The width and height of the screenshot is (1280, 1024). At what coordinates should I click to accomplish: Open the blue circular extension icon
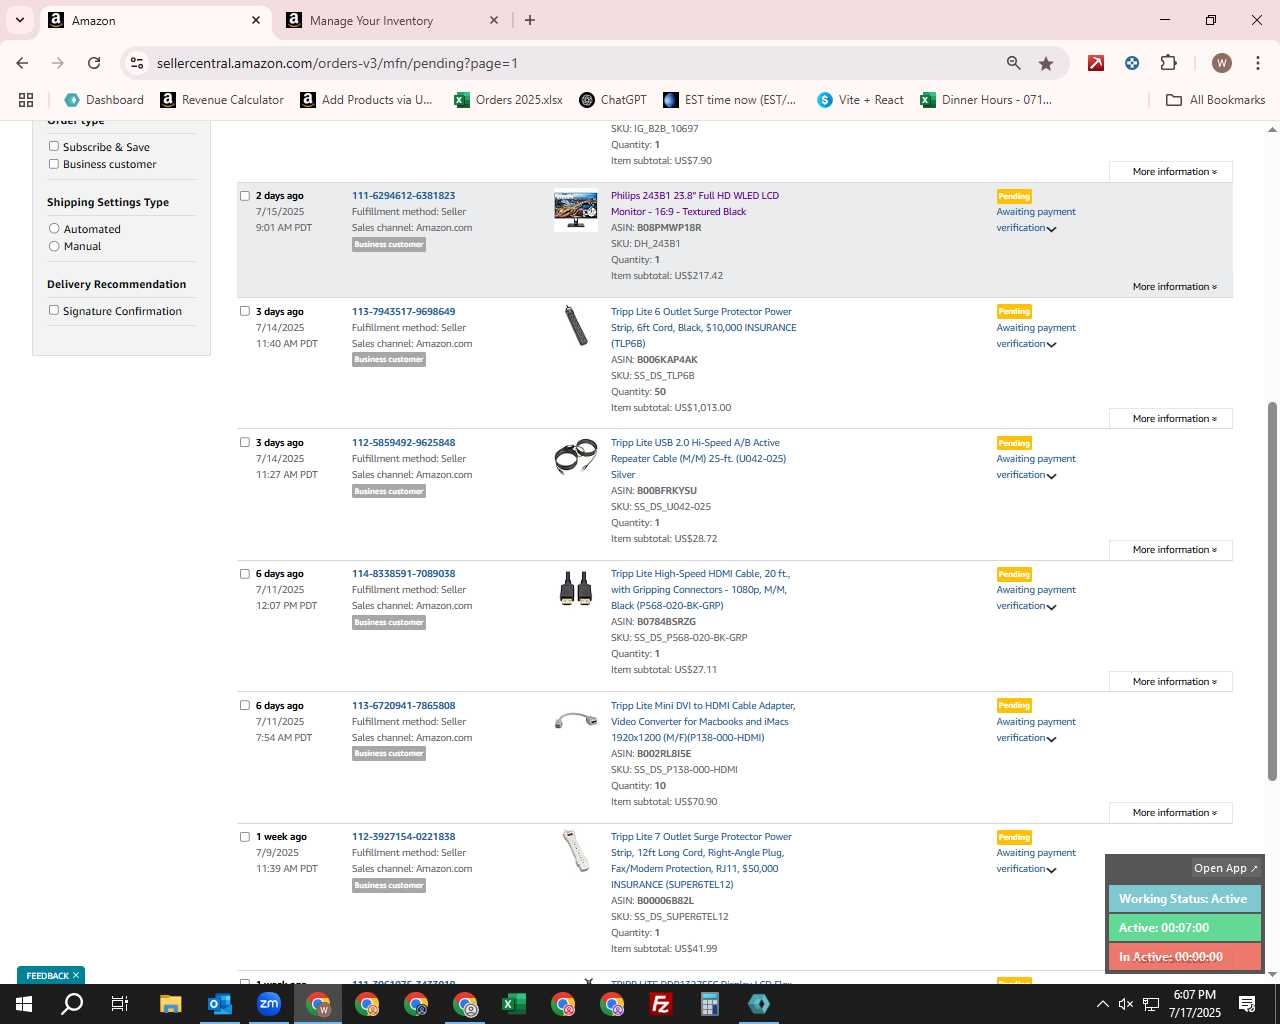point(1132,63)
